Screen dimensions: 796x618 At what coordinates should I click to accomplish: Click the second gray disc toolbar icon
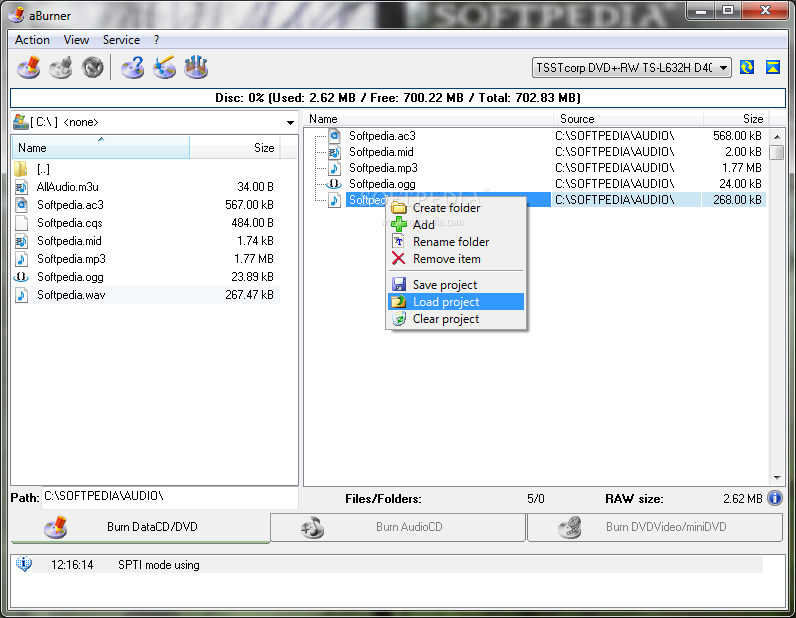[x=61, y=67]
